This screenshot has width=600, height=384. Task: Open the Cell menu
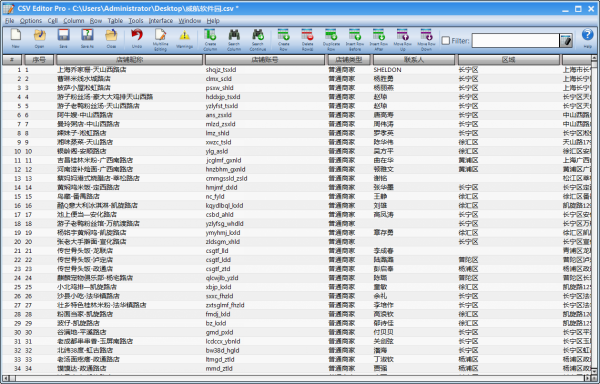(x=53, y=21)
